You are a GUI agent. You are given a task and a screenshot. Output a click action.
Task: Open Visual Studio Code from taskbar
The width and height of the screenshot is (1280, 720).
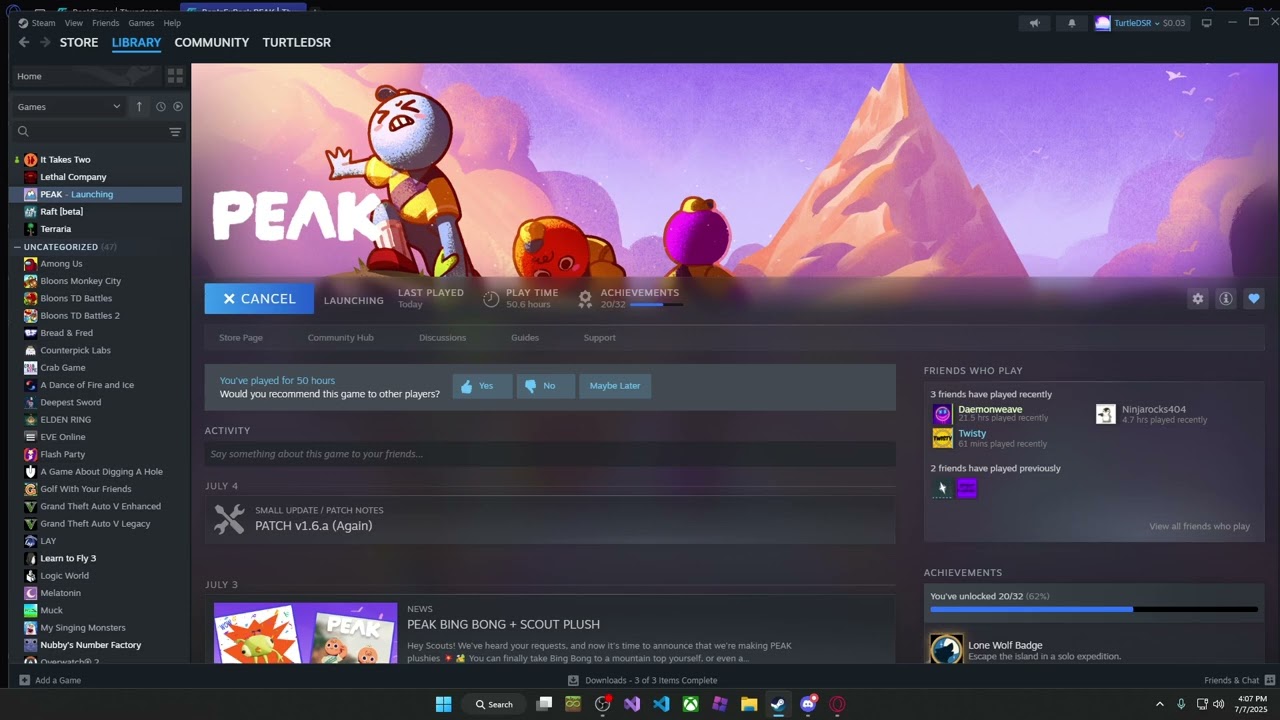[661, 704]
